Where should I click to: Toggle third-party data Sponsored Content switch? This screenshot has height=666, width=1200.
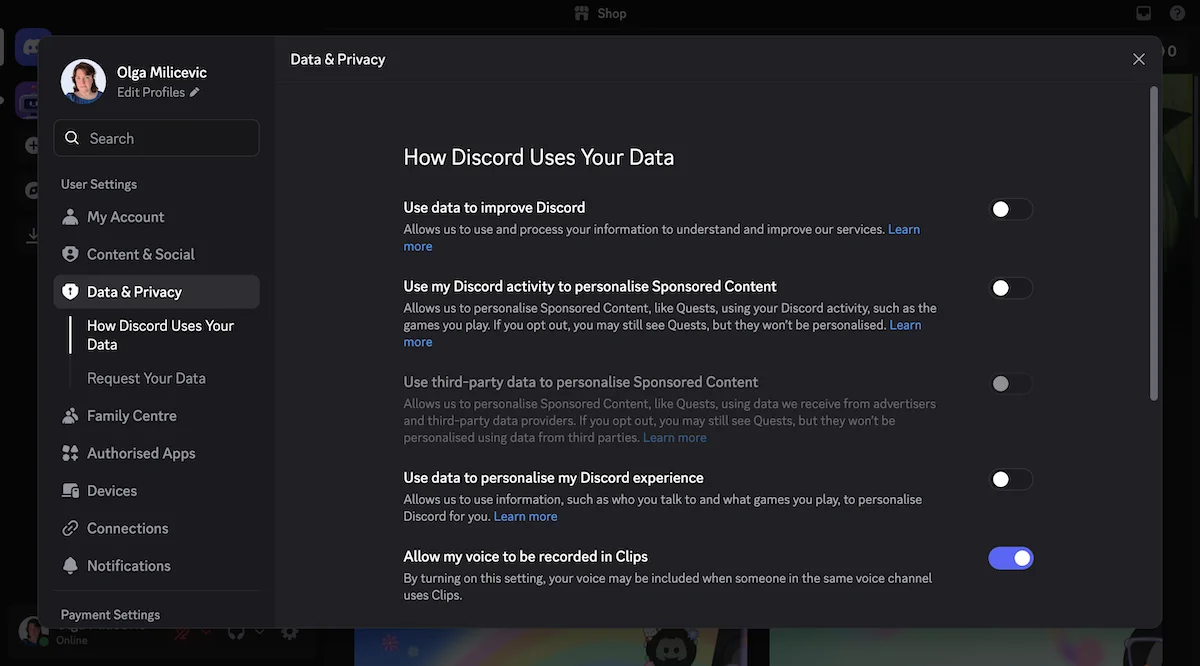1010,384
